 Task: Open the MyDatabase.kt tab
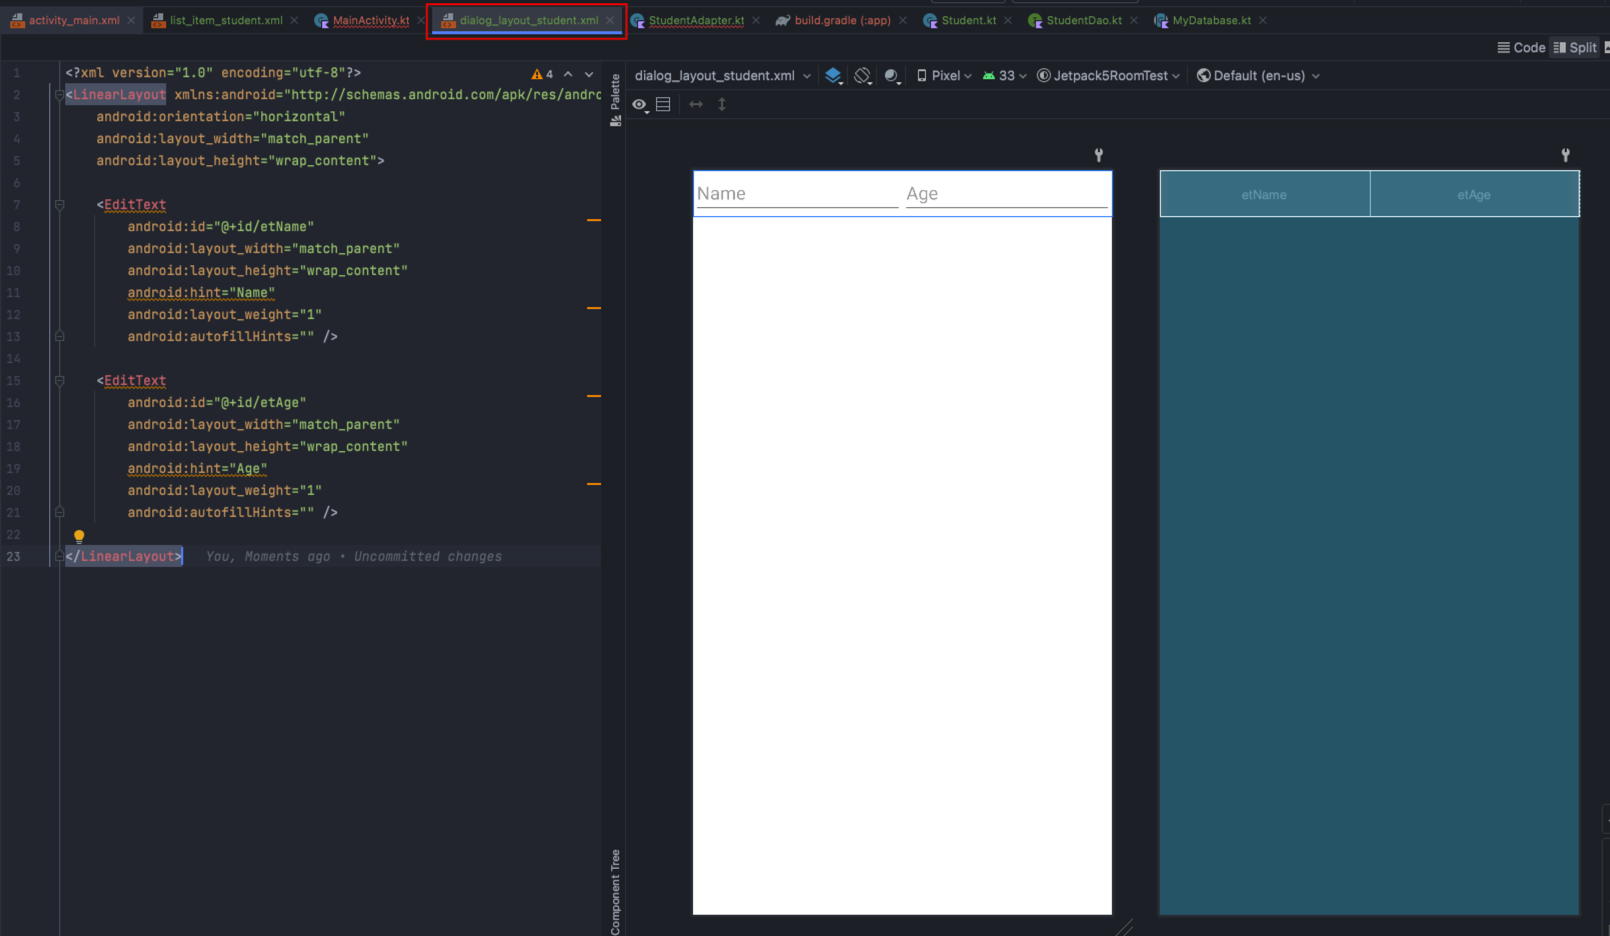click(1211, 20)
